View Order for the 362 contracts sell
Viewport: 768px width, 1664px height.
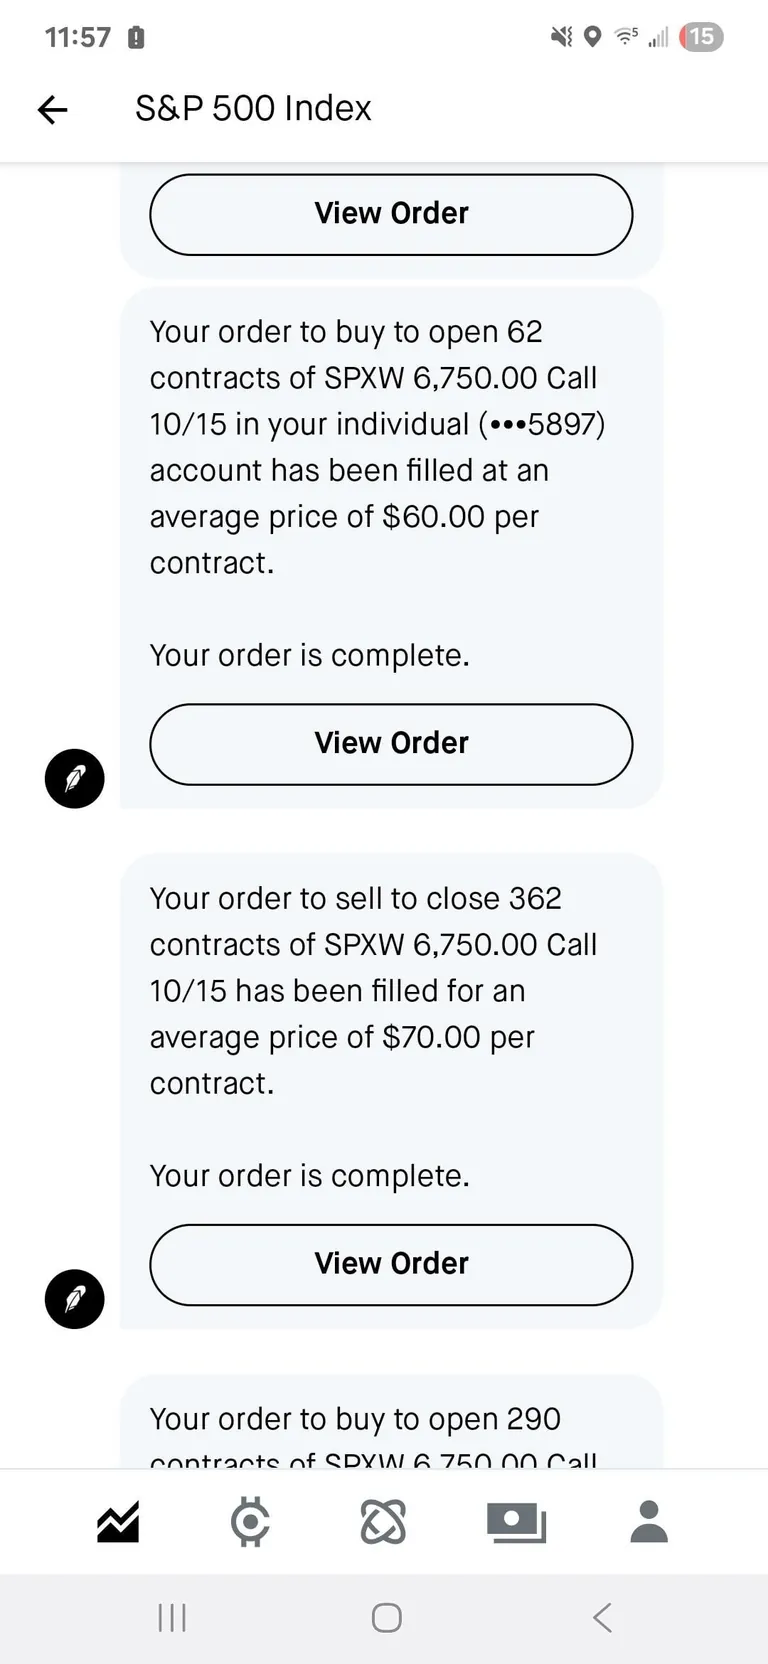[391, 1264]
